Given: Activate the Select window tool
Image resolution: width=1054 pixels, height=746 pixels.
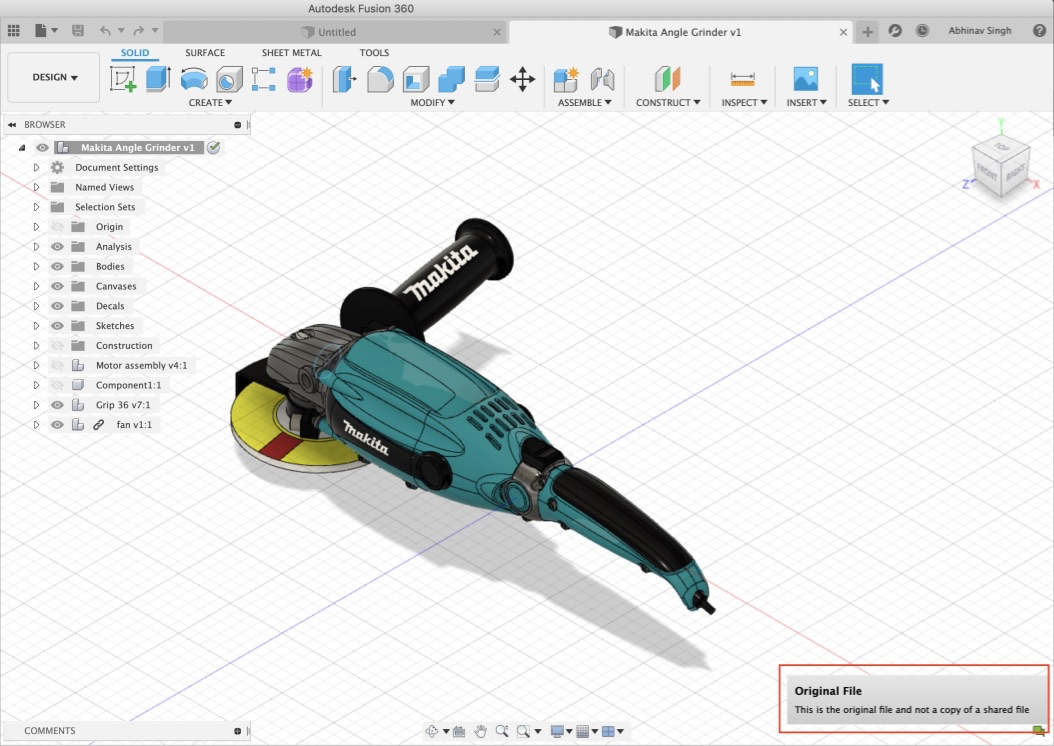Looking at the screenshot, I should coord(867,79).
